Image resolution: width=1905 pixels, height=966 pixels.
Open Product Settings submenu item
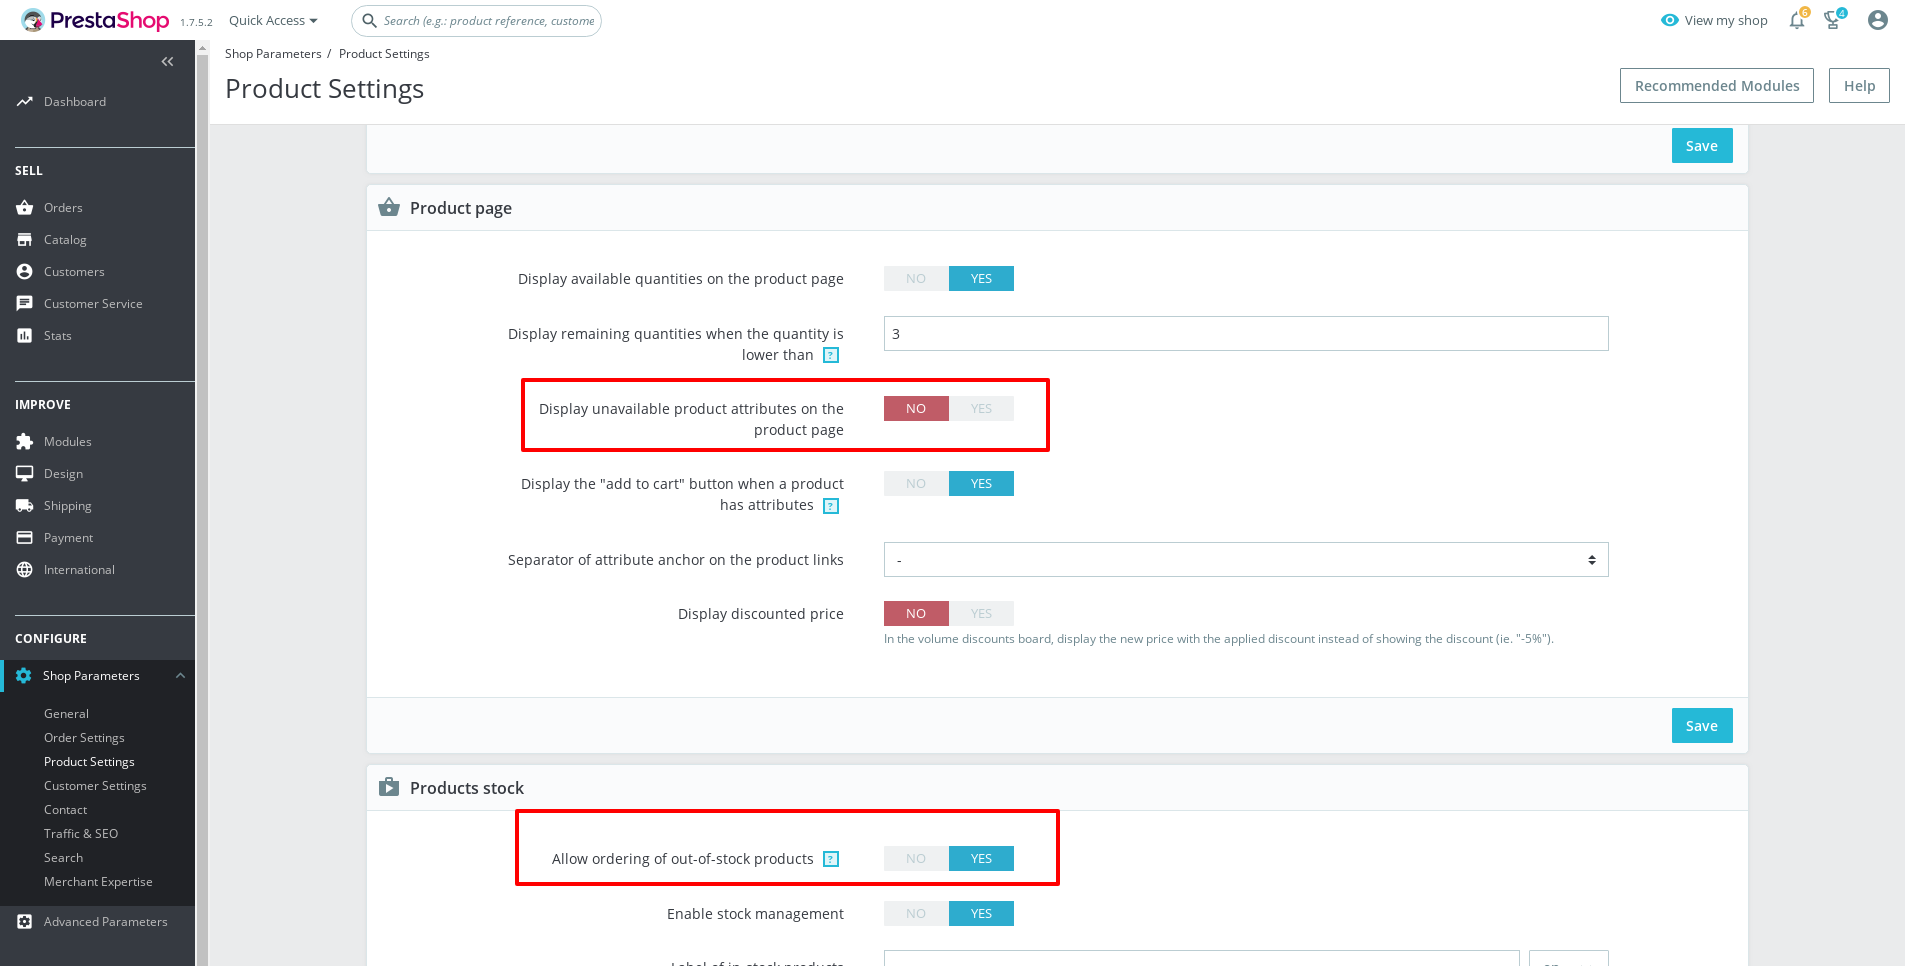point(89,762)
